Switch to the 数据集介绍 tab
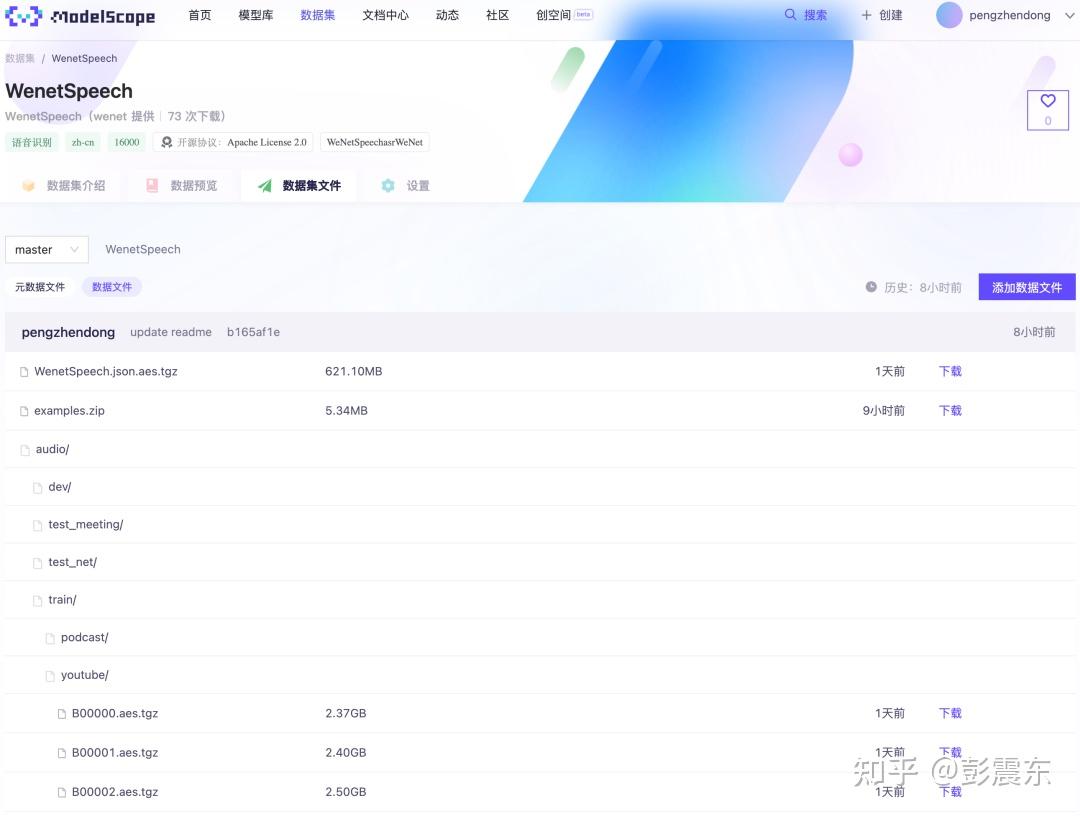 click(63, 185)
